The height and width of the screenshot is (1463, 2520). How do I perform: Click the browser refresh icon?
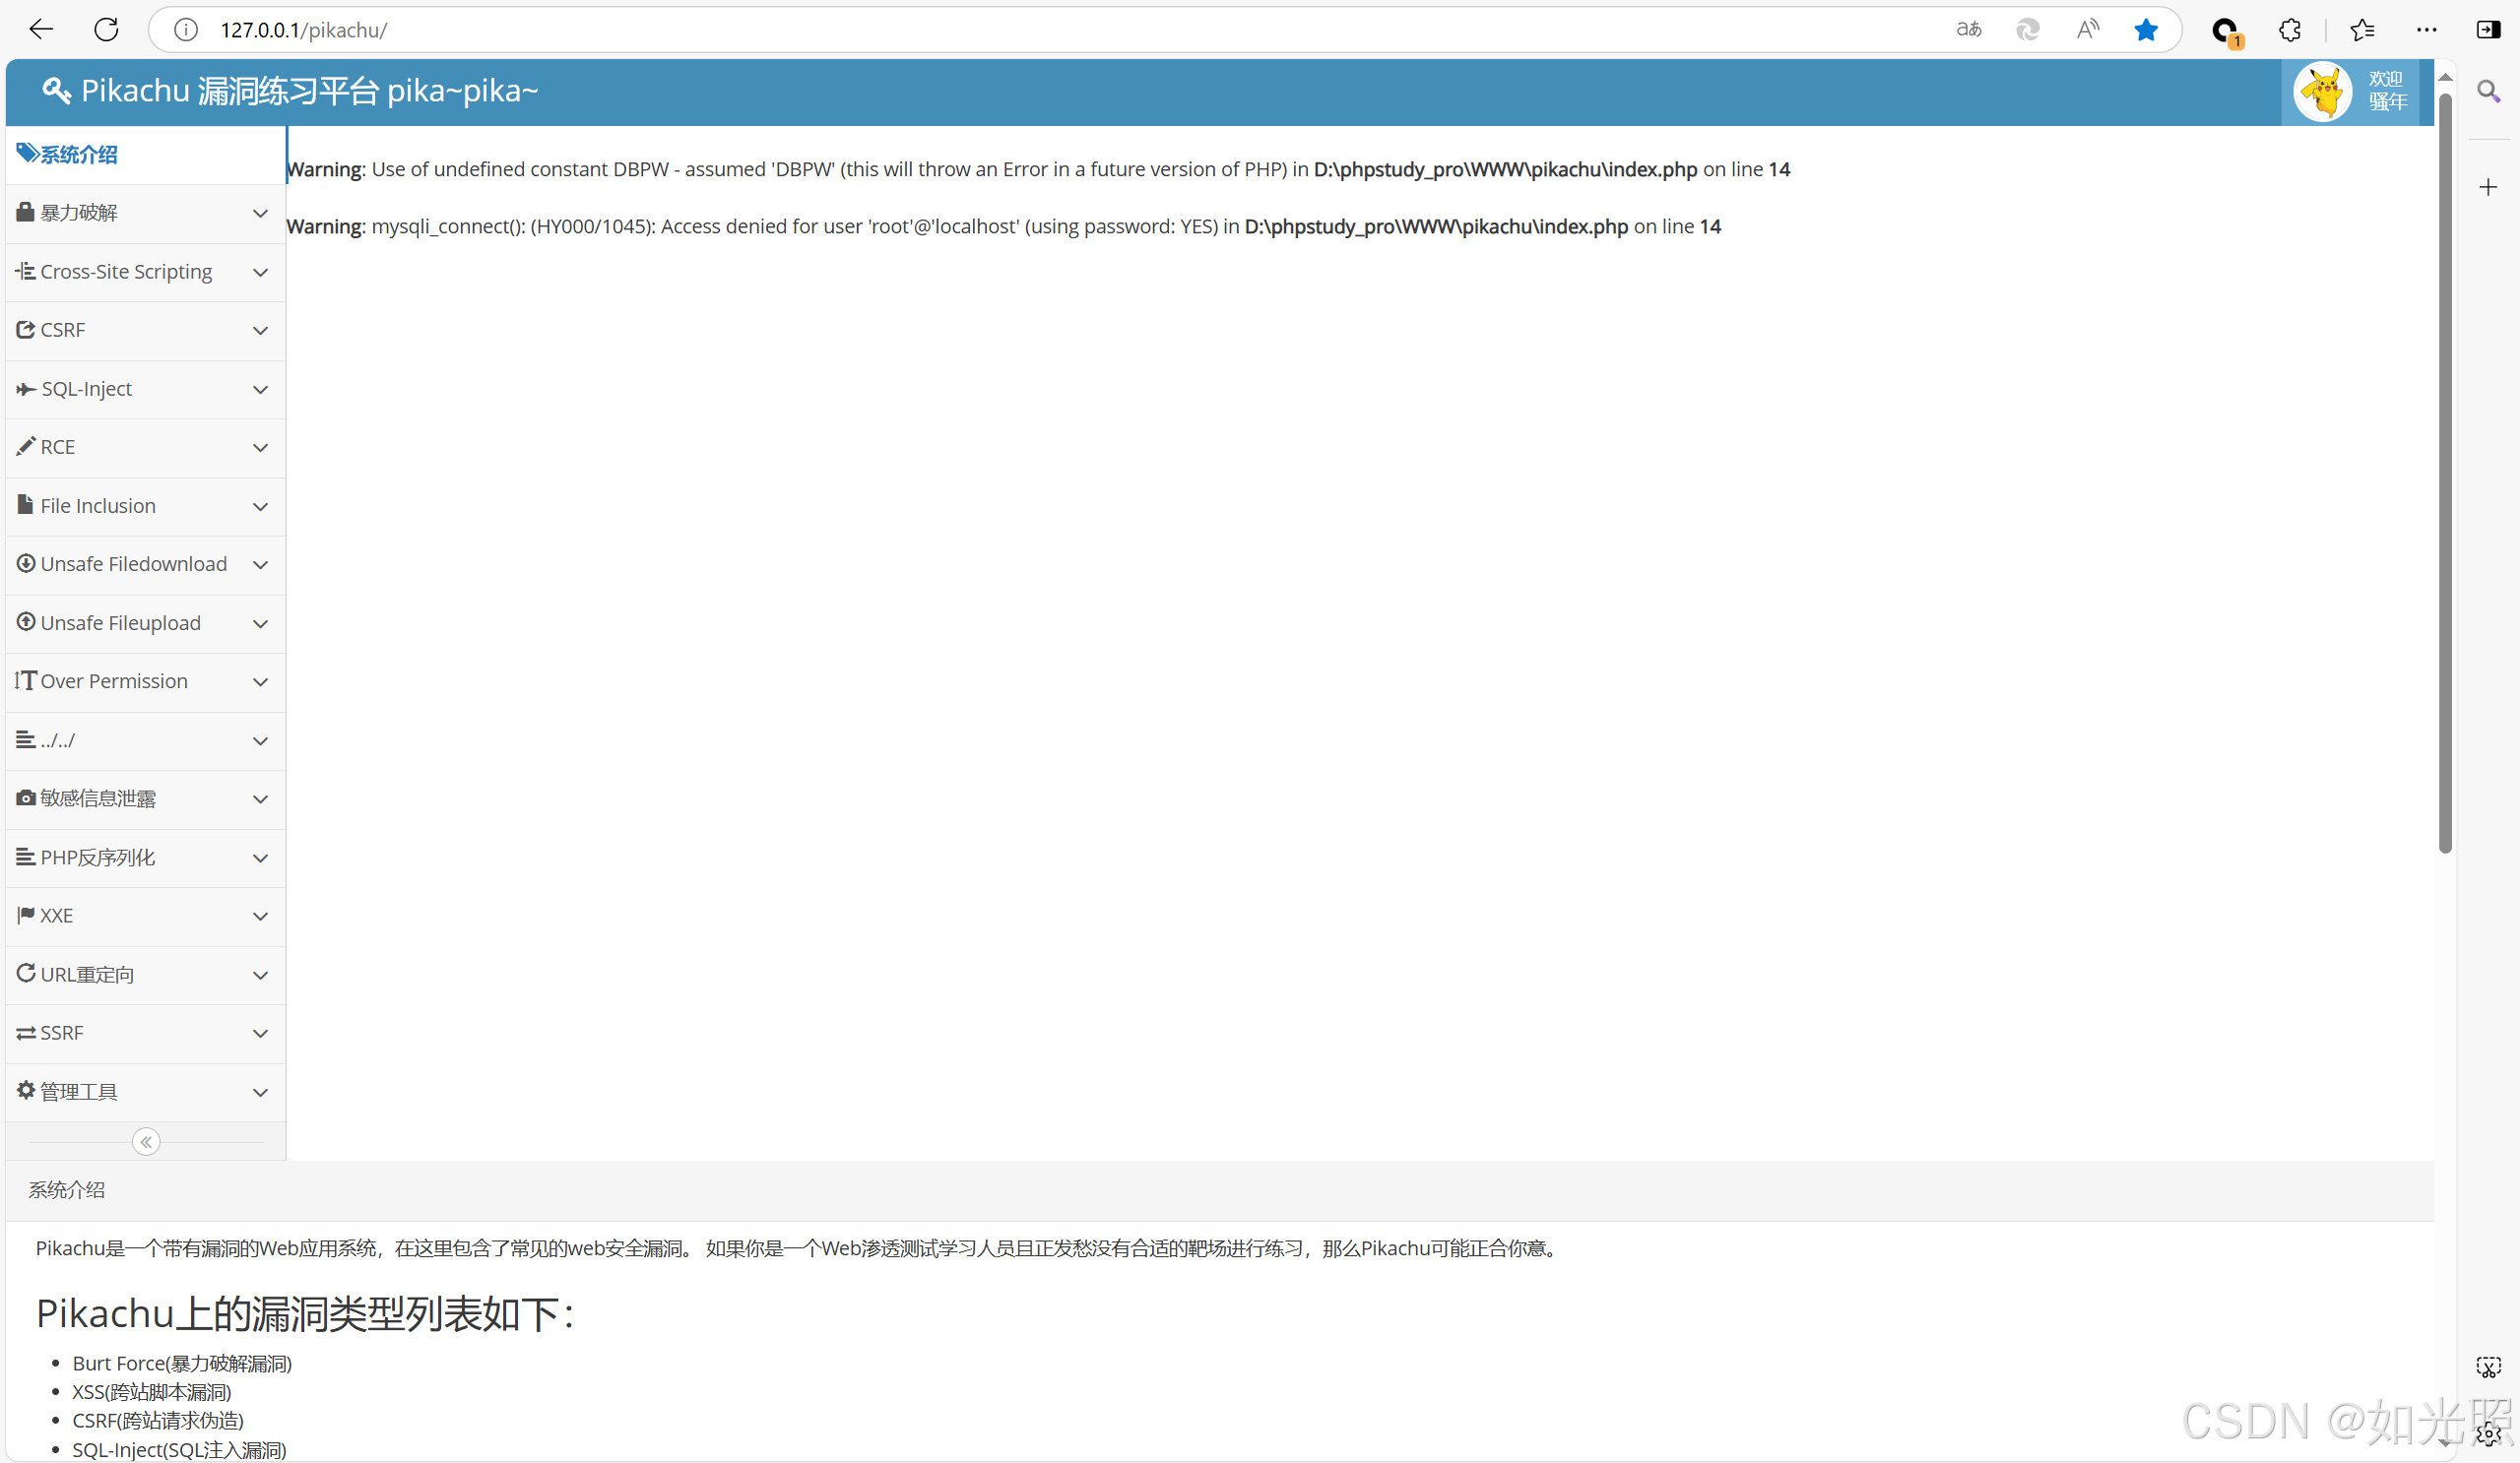click(x=106, y=30)
